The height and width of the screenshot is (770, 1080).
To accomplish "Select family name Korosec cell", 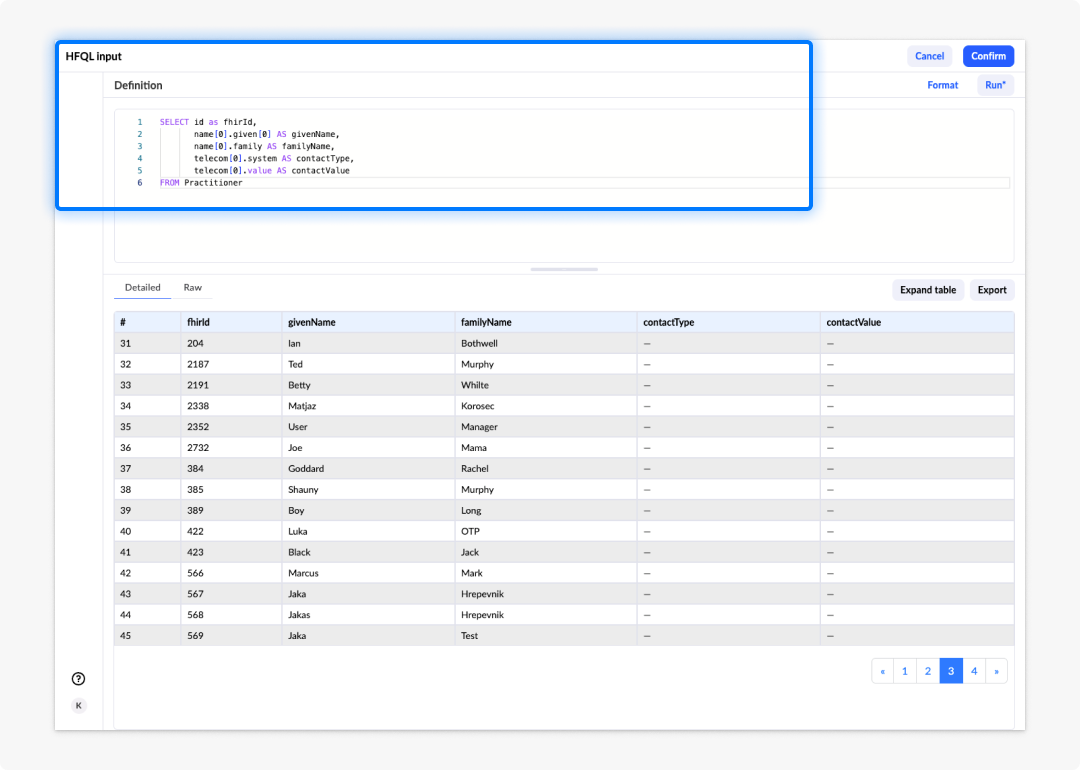I will tap(546, 406).
